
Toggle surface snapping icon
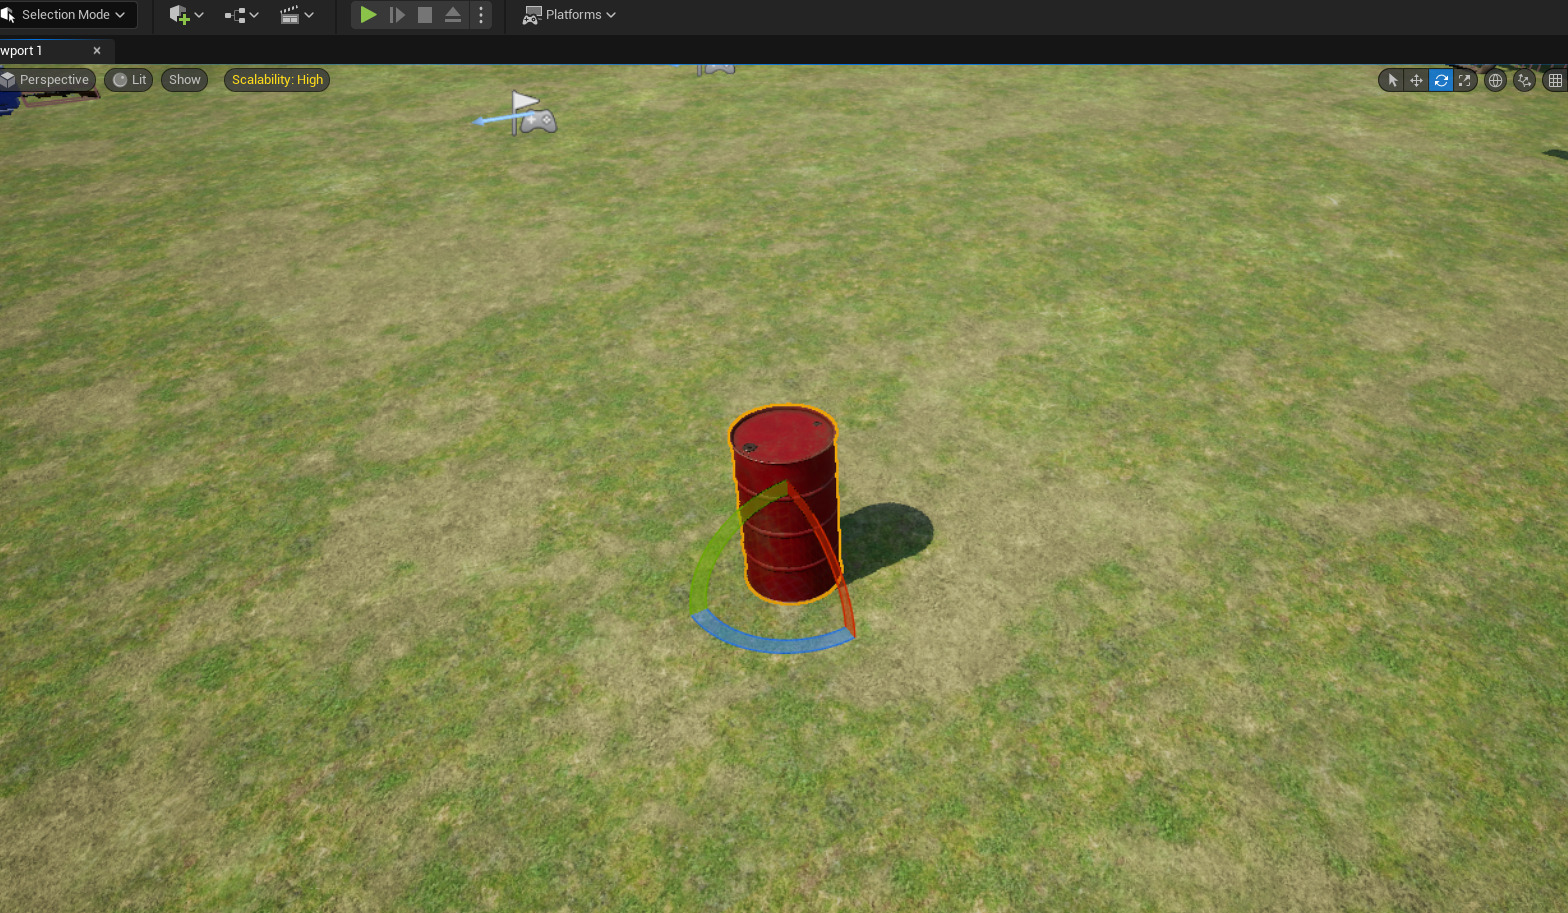click(1524, 81)
